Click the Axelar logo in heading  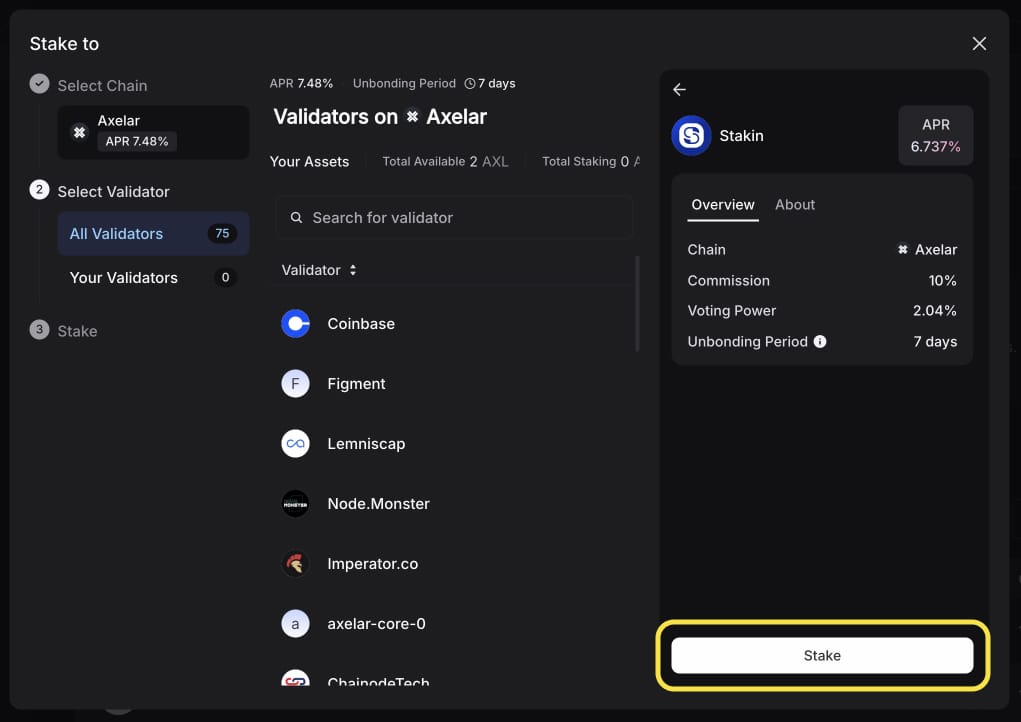[x=412, y=117]
